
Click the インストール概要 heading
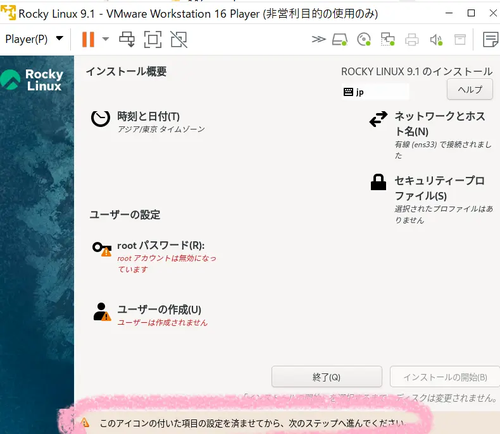(126, 71)
